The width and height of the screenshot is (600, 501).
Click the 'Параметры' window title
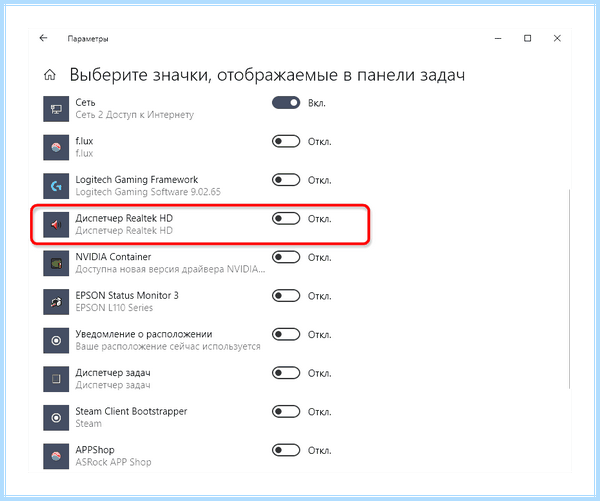point(88,39)
